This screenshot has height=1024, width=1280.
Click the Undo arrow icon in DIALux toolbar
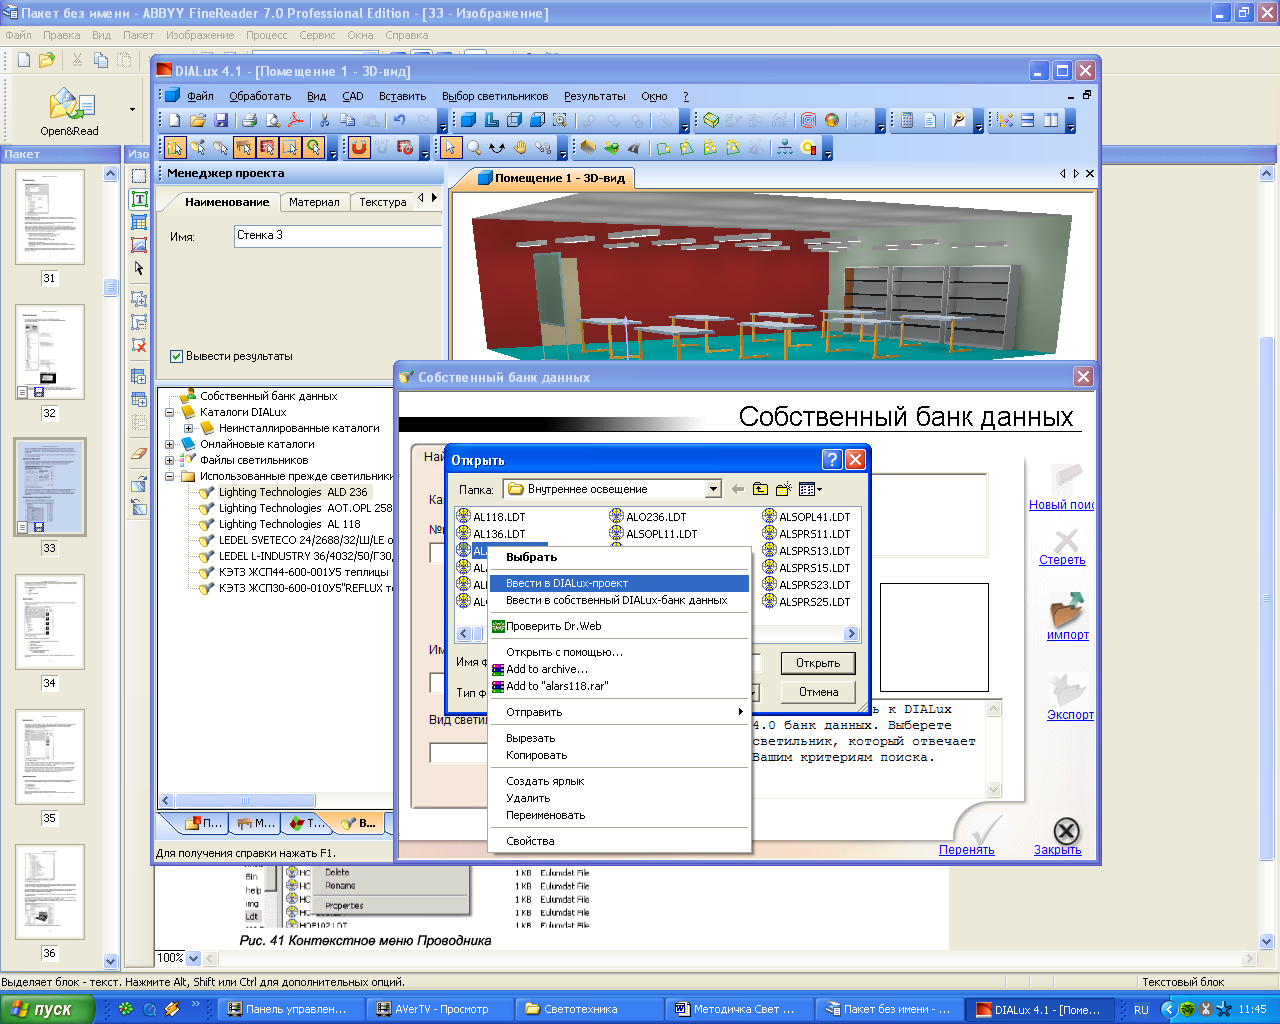point(399,120)
